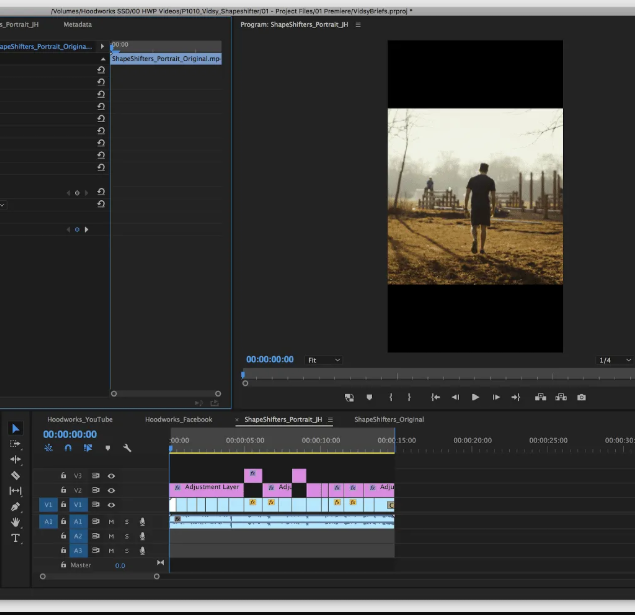
Task: Select the Slip tool
Action: [15, 491]
